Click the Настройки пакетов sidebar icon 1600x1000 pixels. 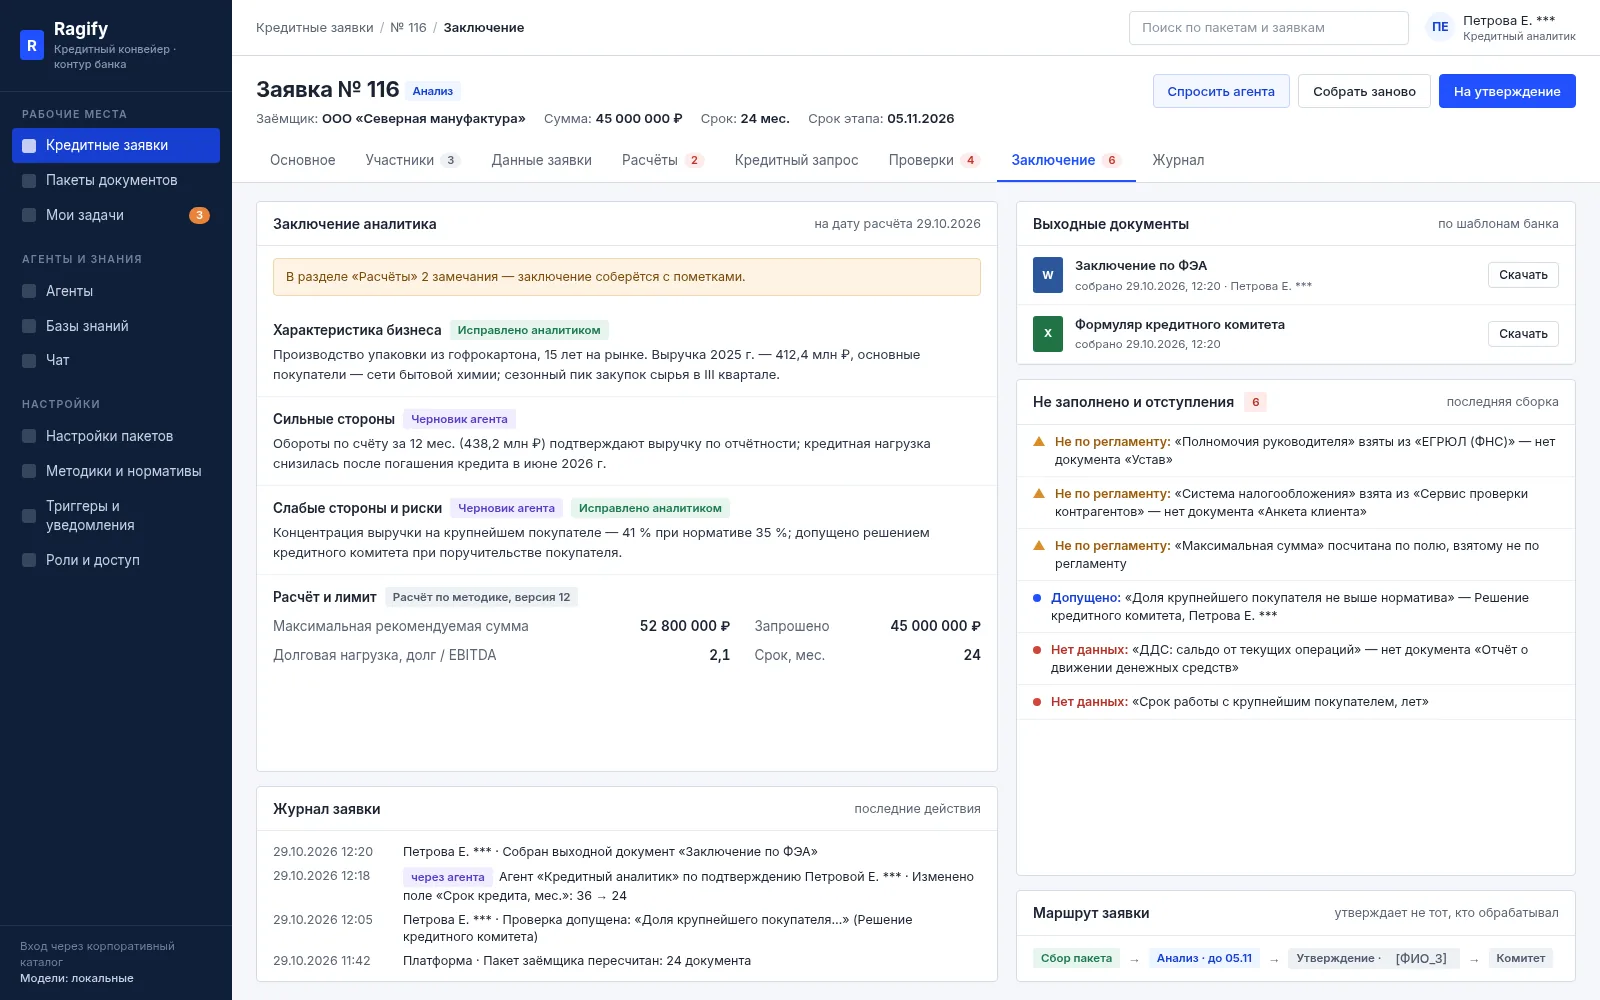coord(29,437)
